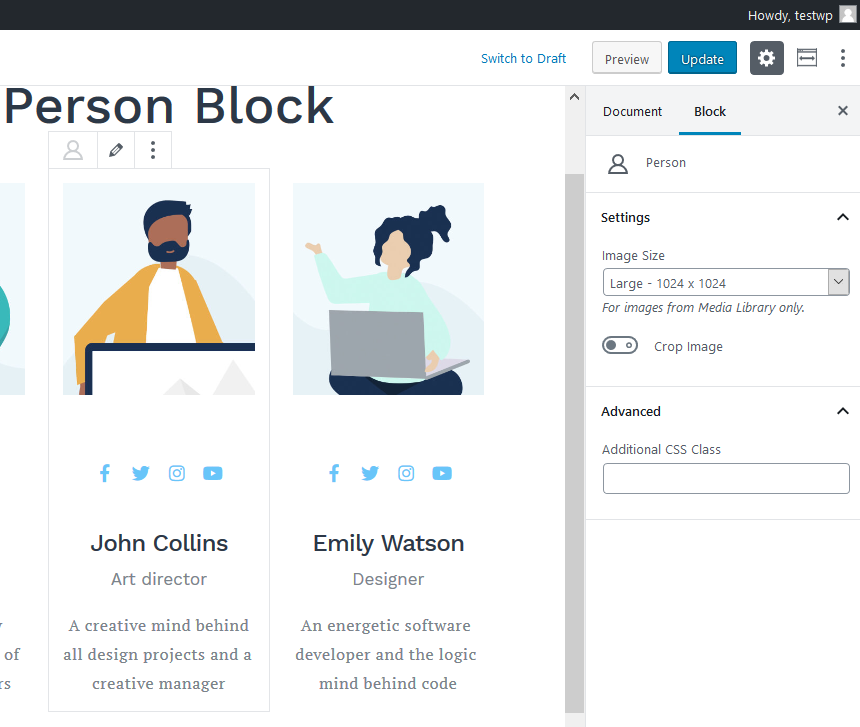This screenshot has height=727, width=860.
Task: Click the Update button
Action: point(702,59)
